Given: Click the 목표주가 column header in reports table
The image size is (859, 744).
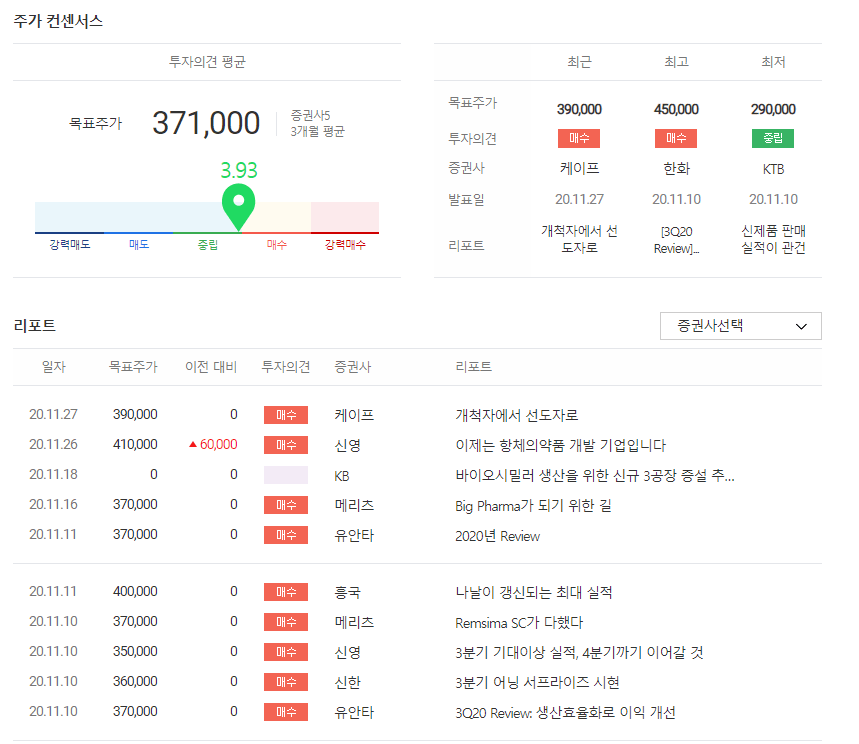Looking at the screenshot, I should pyautogui.click(x=133, y=367).
